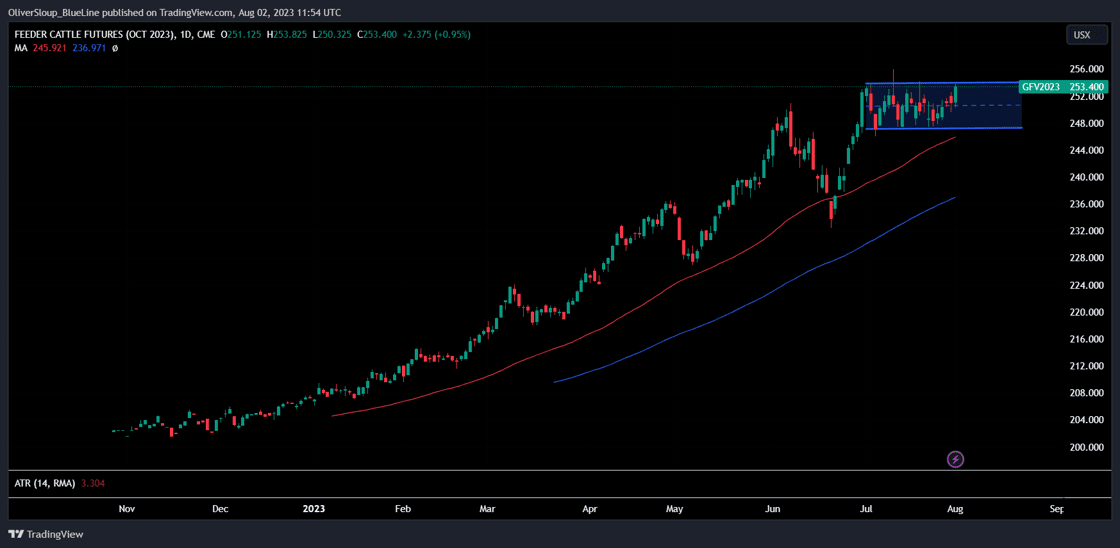This screenshot has height=548, width=1120.
Task: Click the ATR (14, RMA) indicator label
Action: pyautogui.click(x=45, y=483)
